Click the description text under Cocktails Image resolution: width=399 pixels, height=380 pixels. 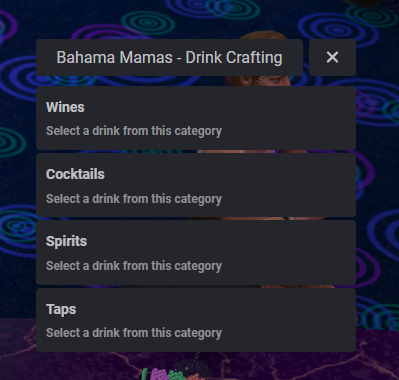pyautogui.click(x=134, y=199)
